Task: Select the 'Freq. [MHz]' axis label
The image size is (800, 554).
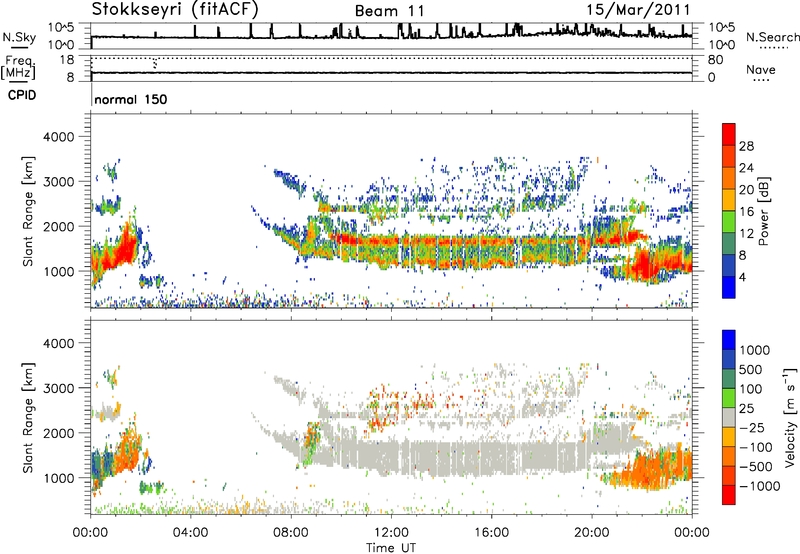Action: click(x=18, y=67)
